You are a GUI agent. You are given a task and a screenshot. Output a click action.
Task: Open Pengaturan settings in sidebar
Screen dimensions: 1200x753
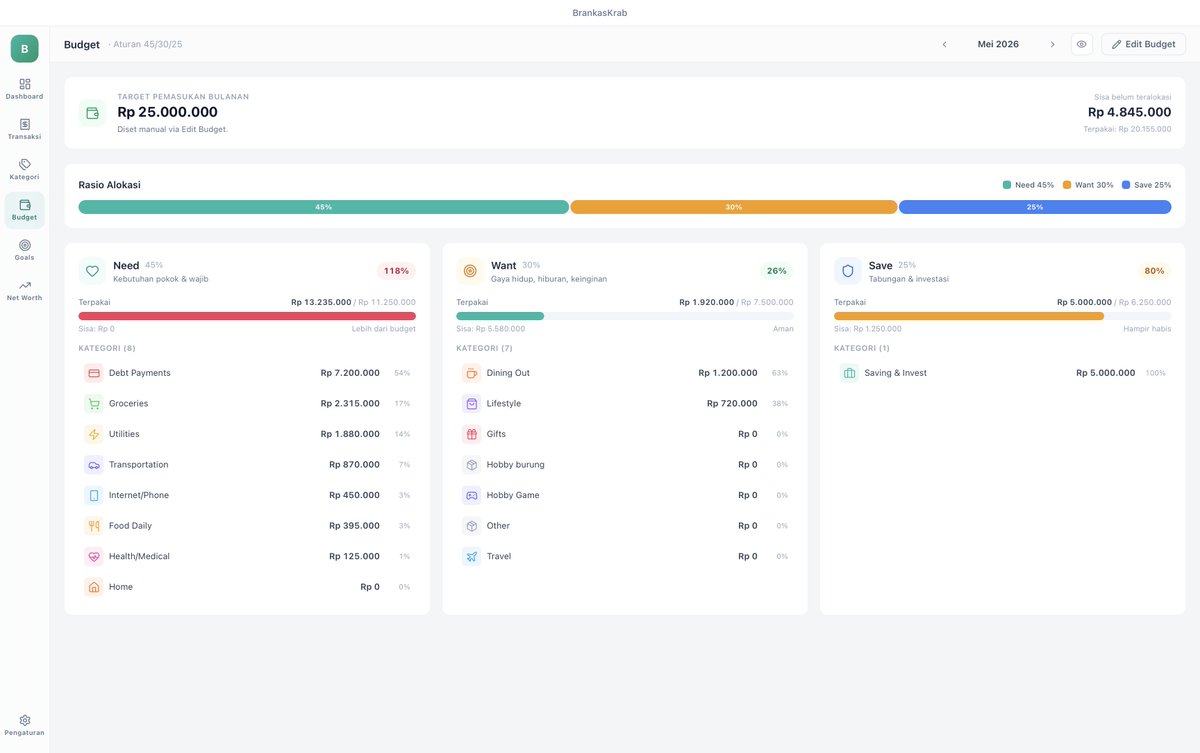point(25,725)
